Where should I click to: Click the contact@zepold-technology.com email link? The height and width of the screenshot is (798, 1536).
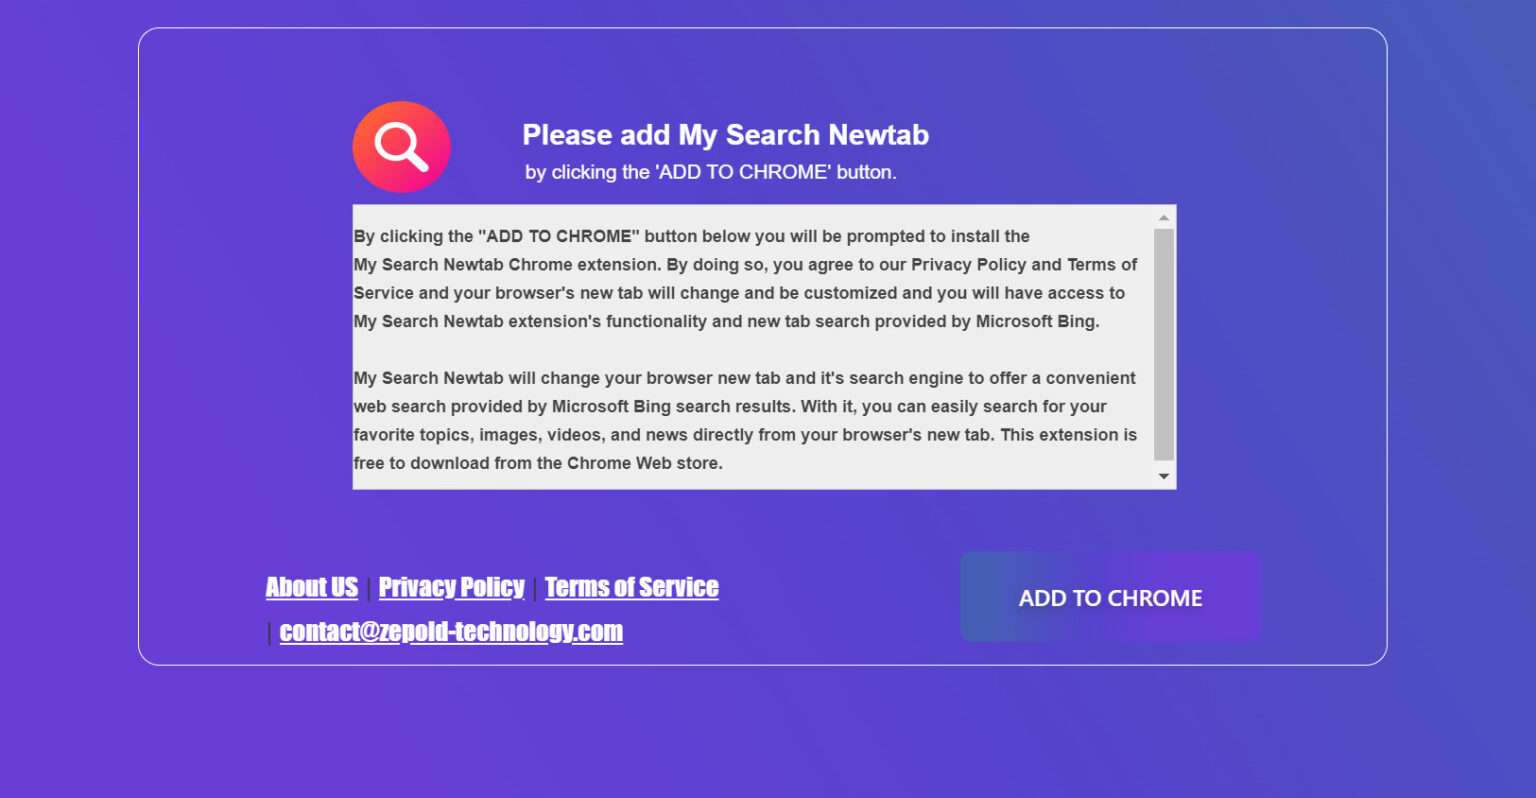coord(451,631)
